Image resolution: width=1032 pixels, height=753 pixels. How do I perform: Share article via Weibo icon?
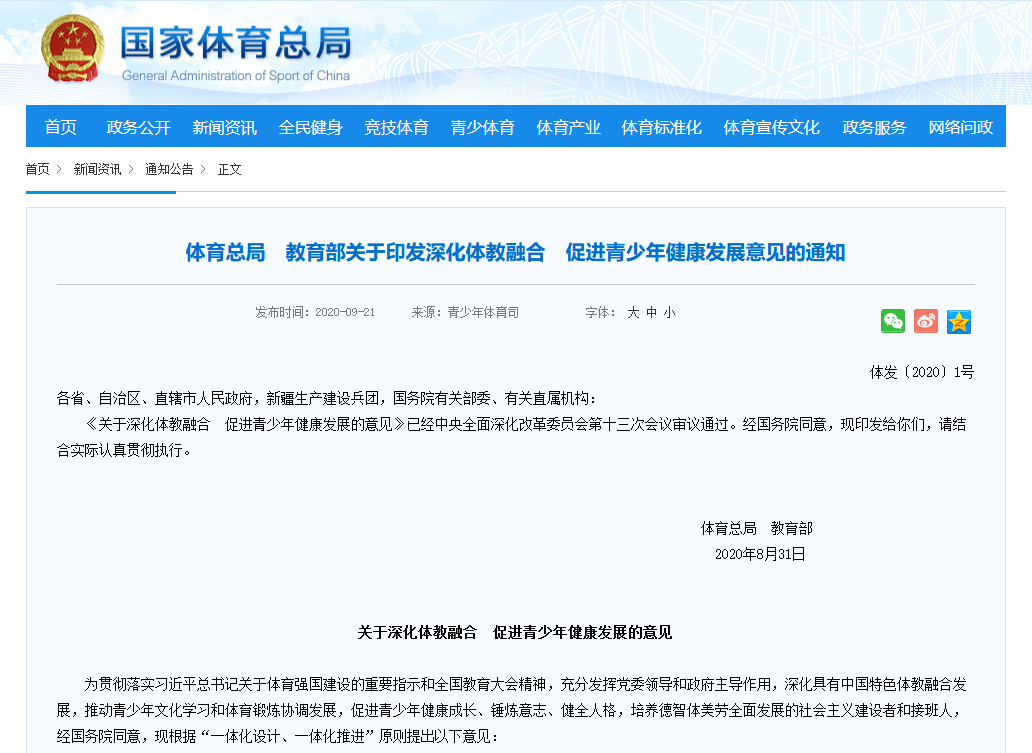tap(925, 321)
